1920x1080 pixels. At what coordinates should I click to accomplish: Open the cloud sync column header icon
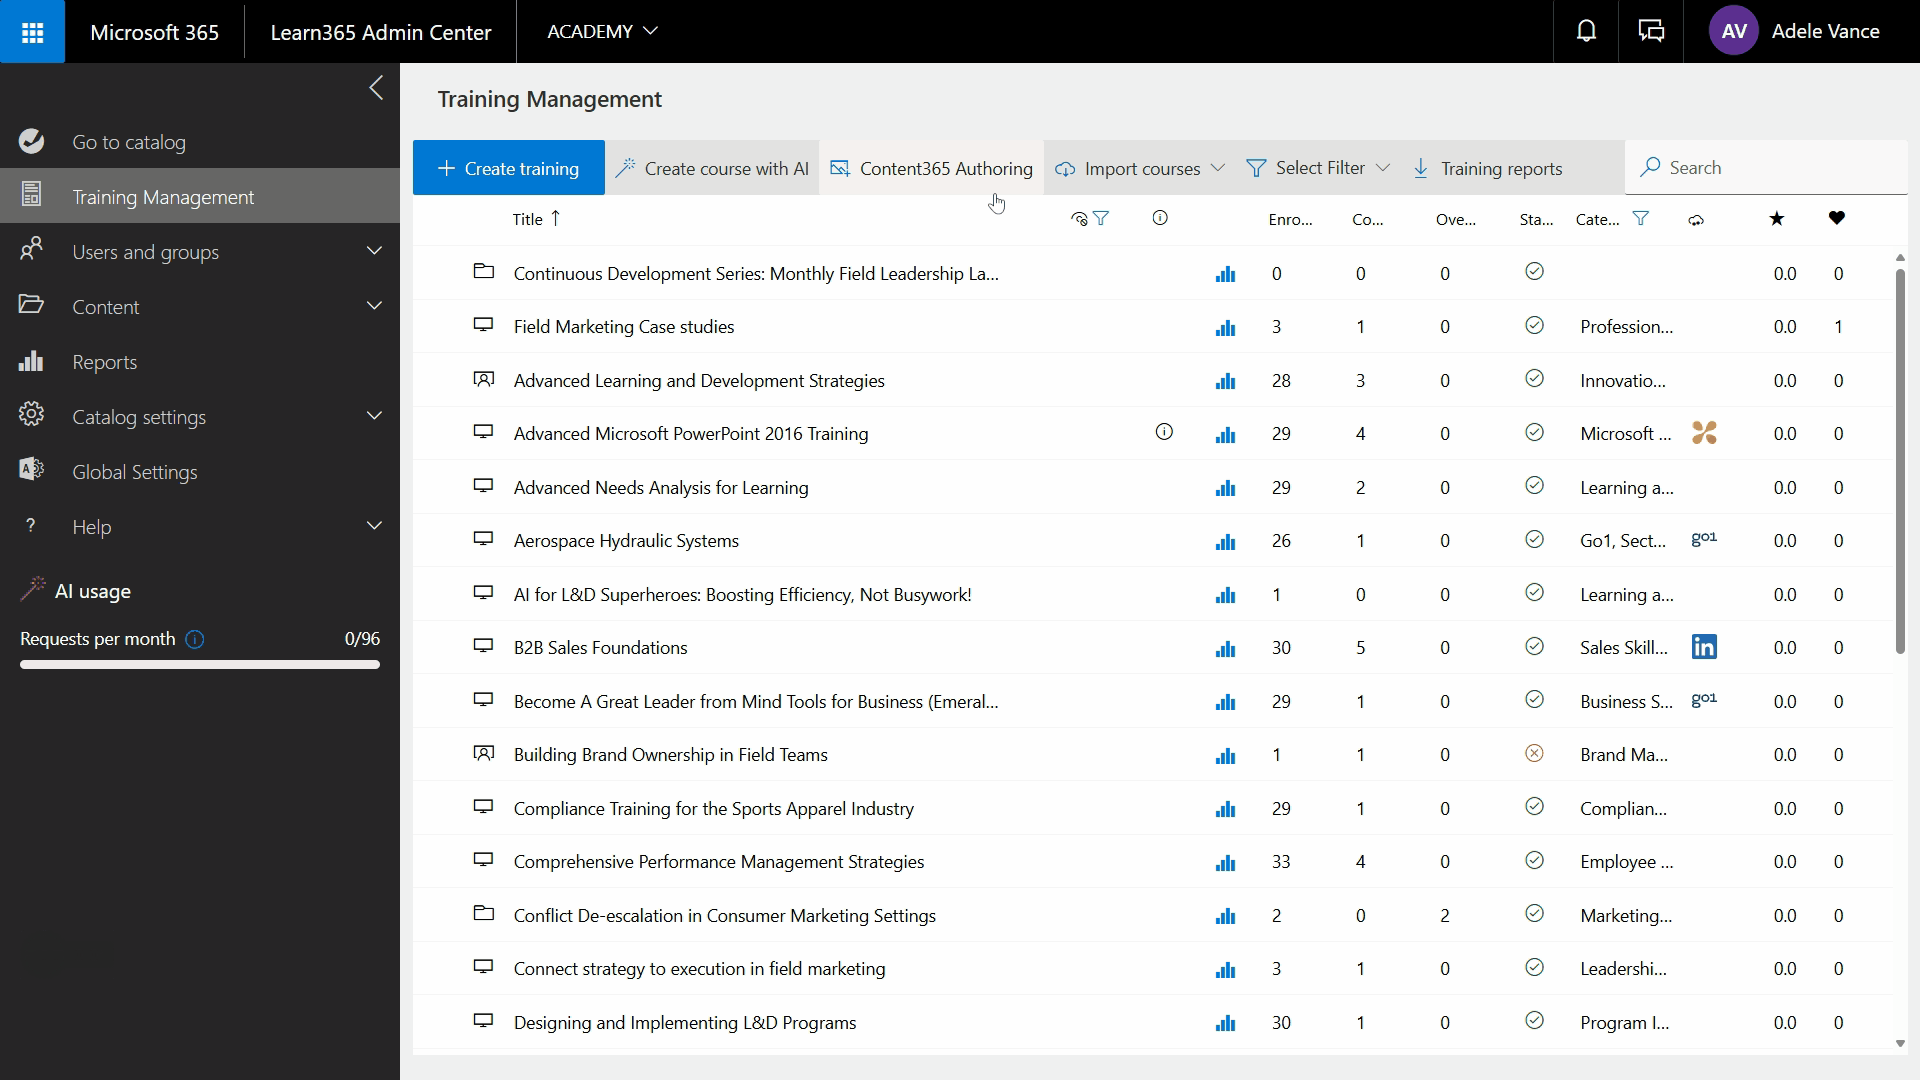(1695, 219)
